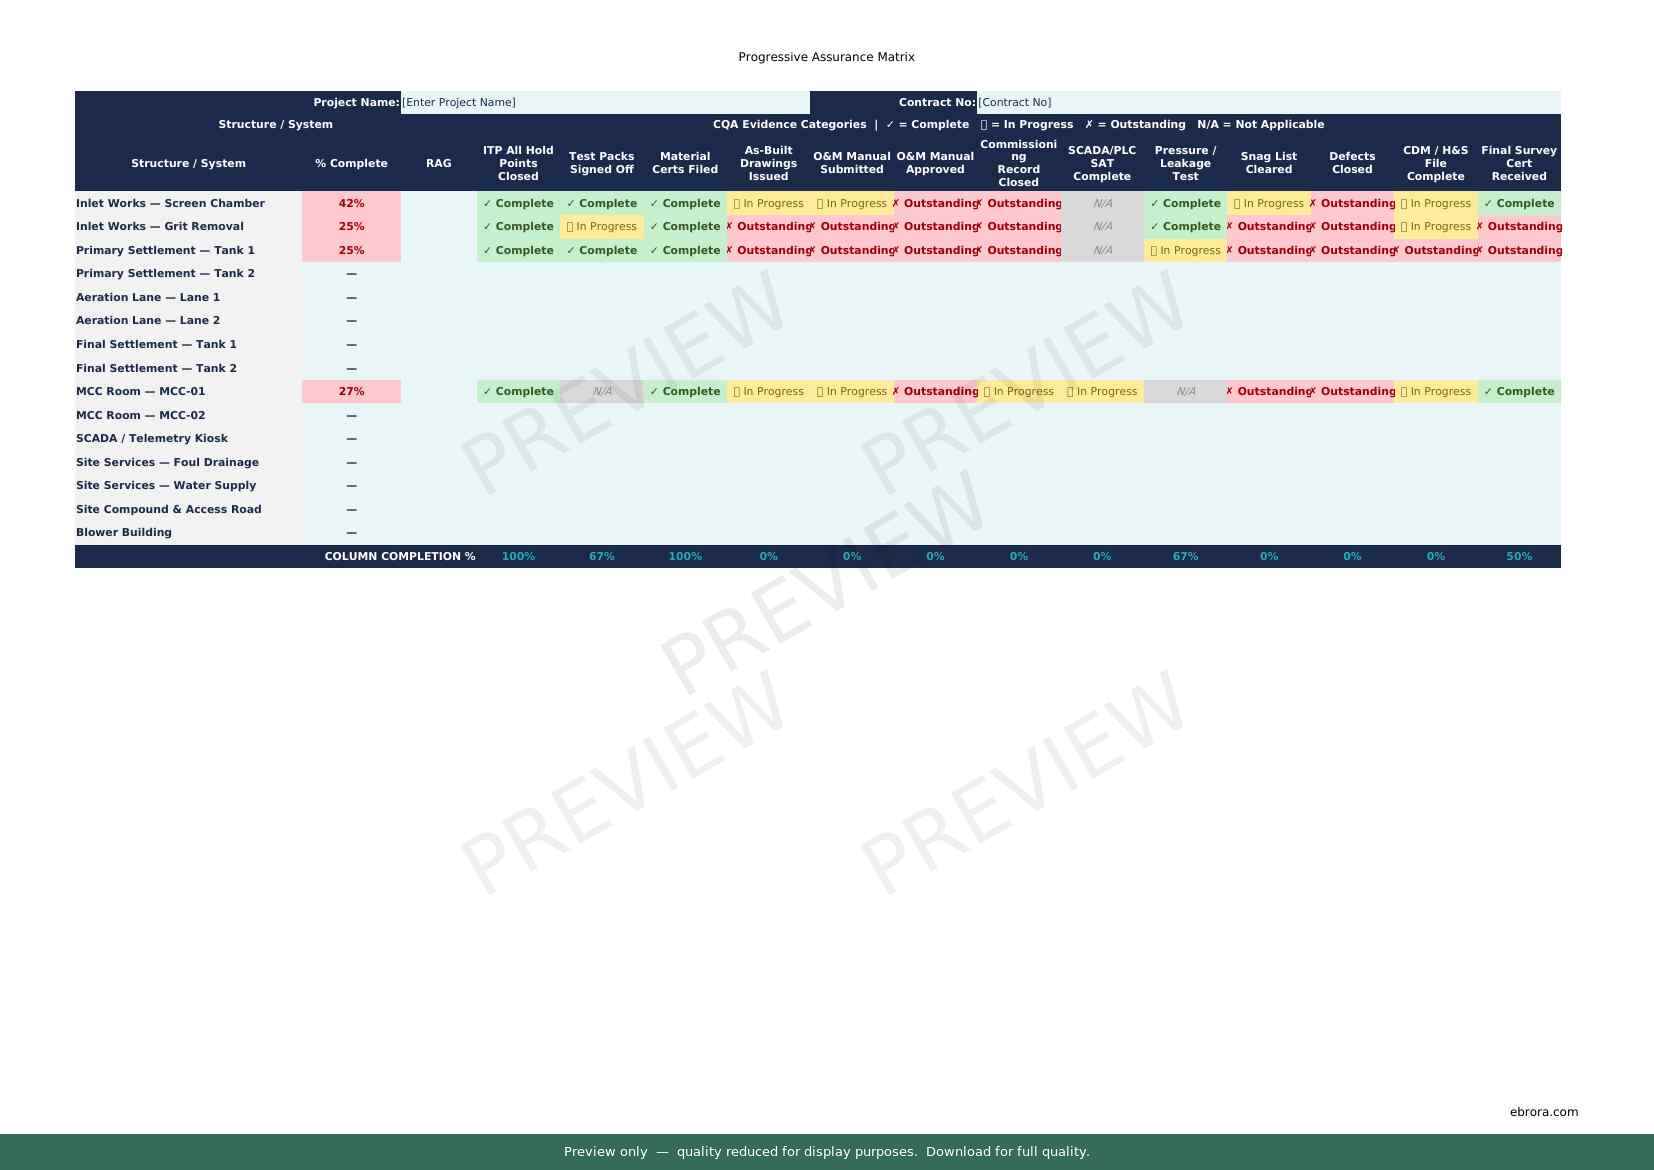This screenshot has height=1170, width=1654.
Task: Click the Snag List Cleared column header
Action: (1268, 163)
